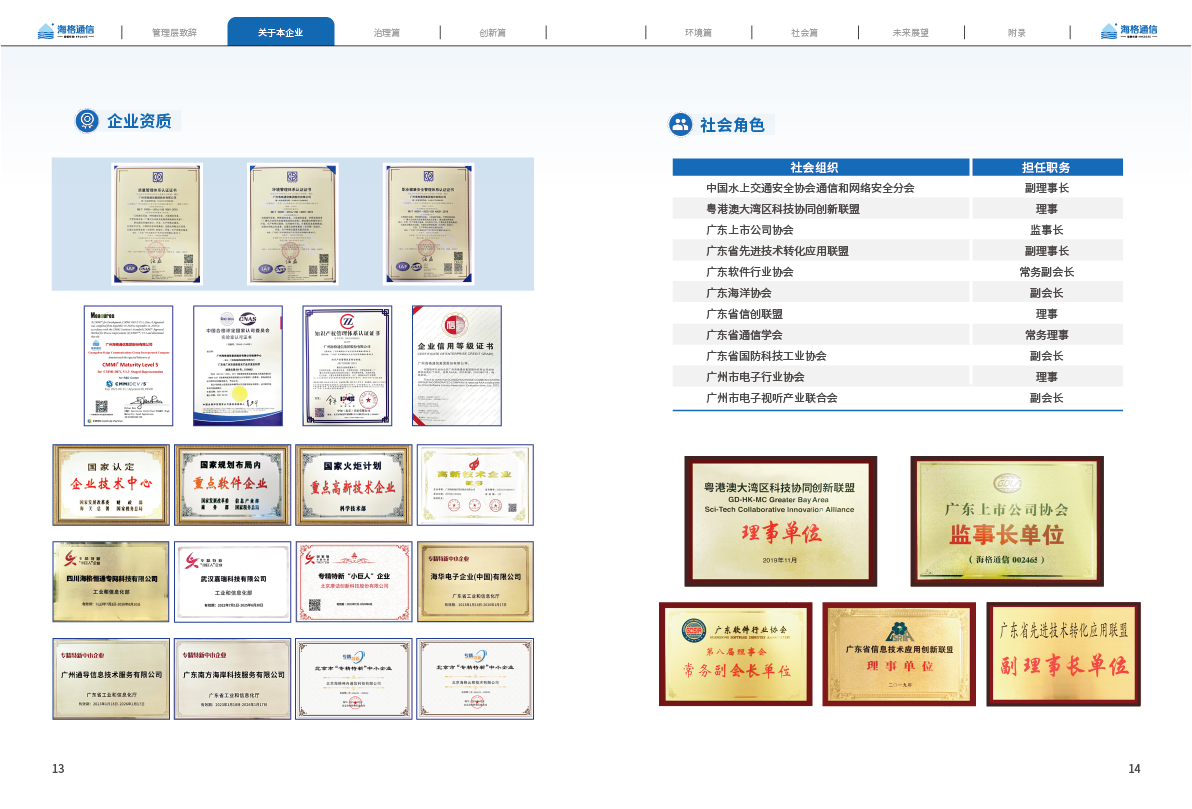Click the company logo at top right
Screen dimensions: 1192x809
pyautogui.click(x=1128, y=31)
